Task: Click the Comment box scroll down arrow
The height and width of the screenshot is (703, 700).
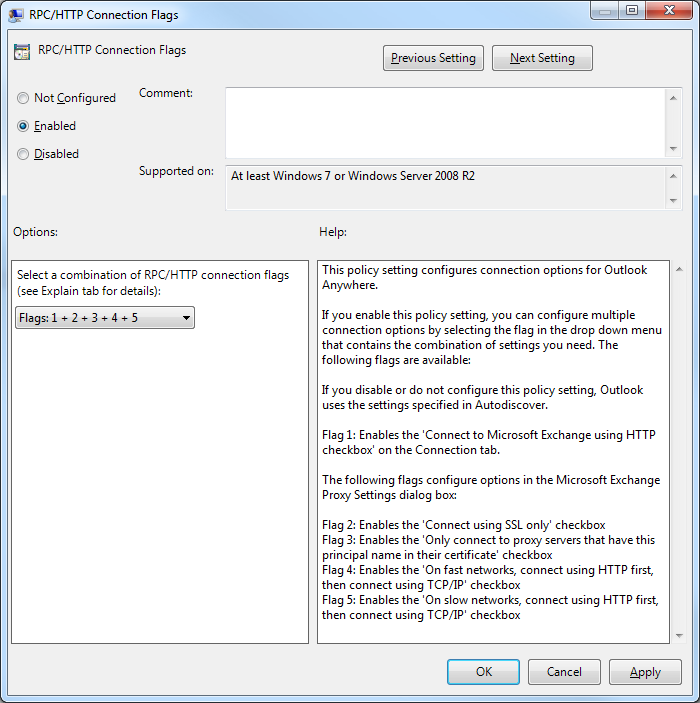Action: pyautogui.click(x=673, y=149)
